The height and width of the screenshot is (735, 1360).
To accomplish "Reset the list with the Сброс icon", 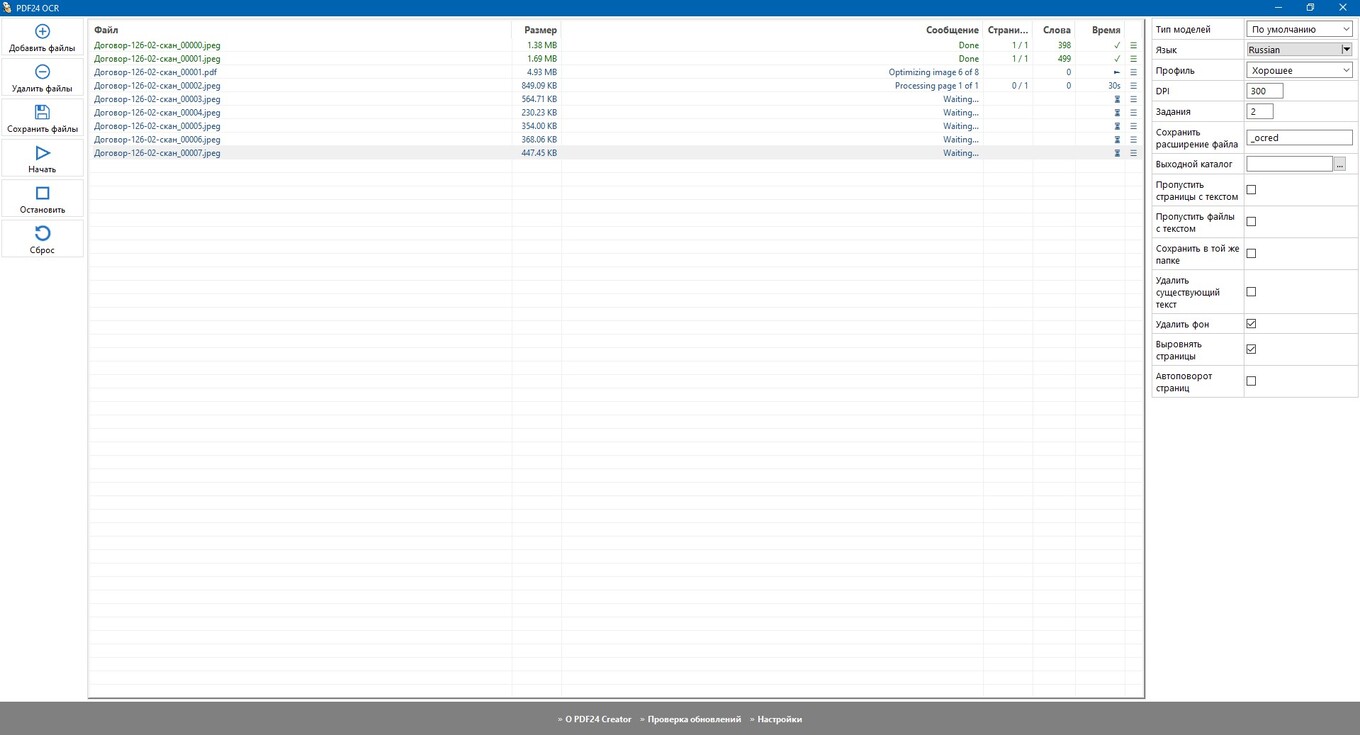I will 42,233.
